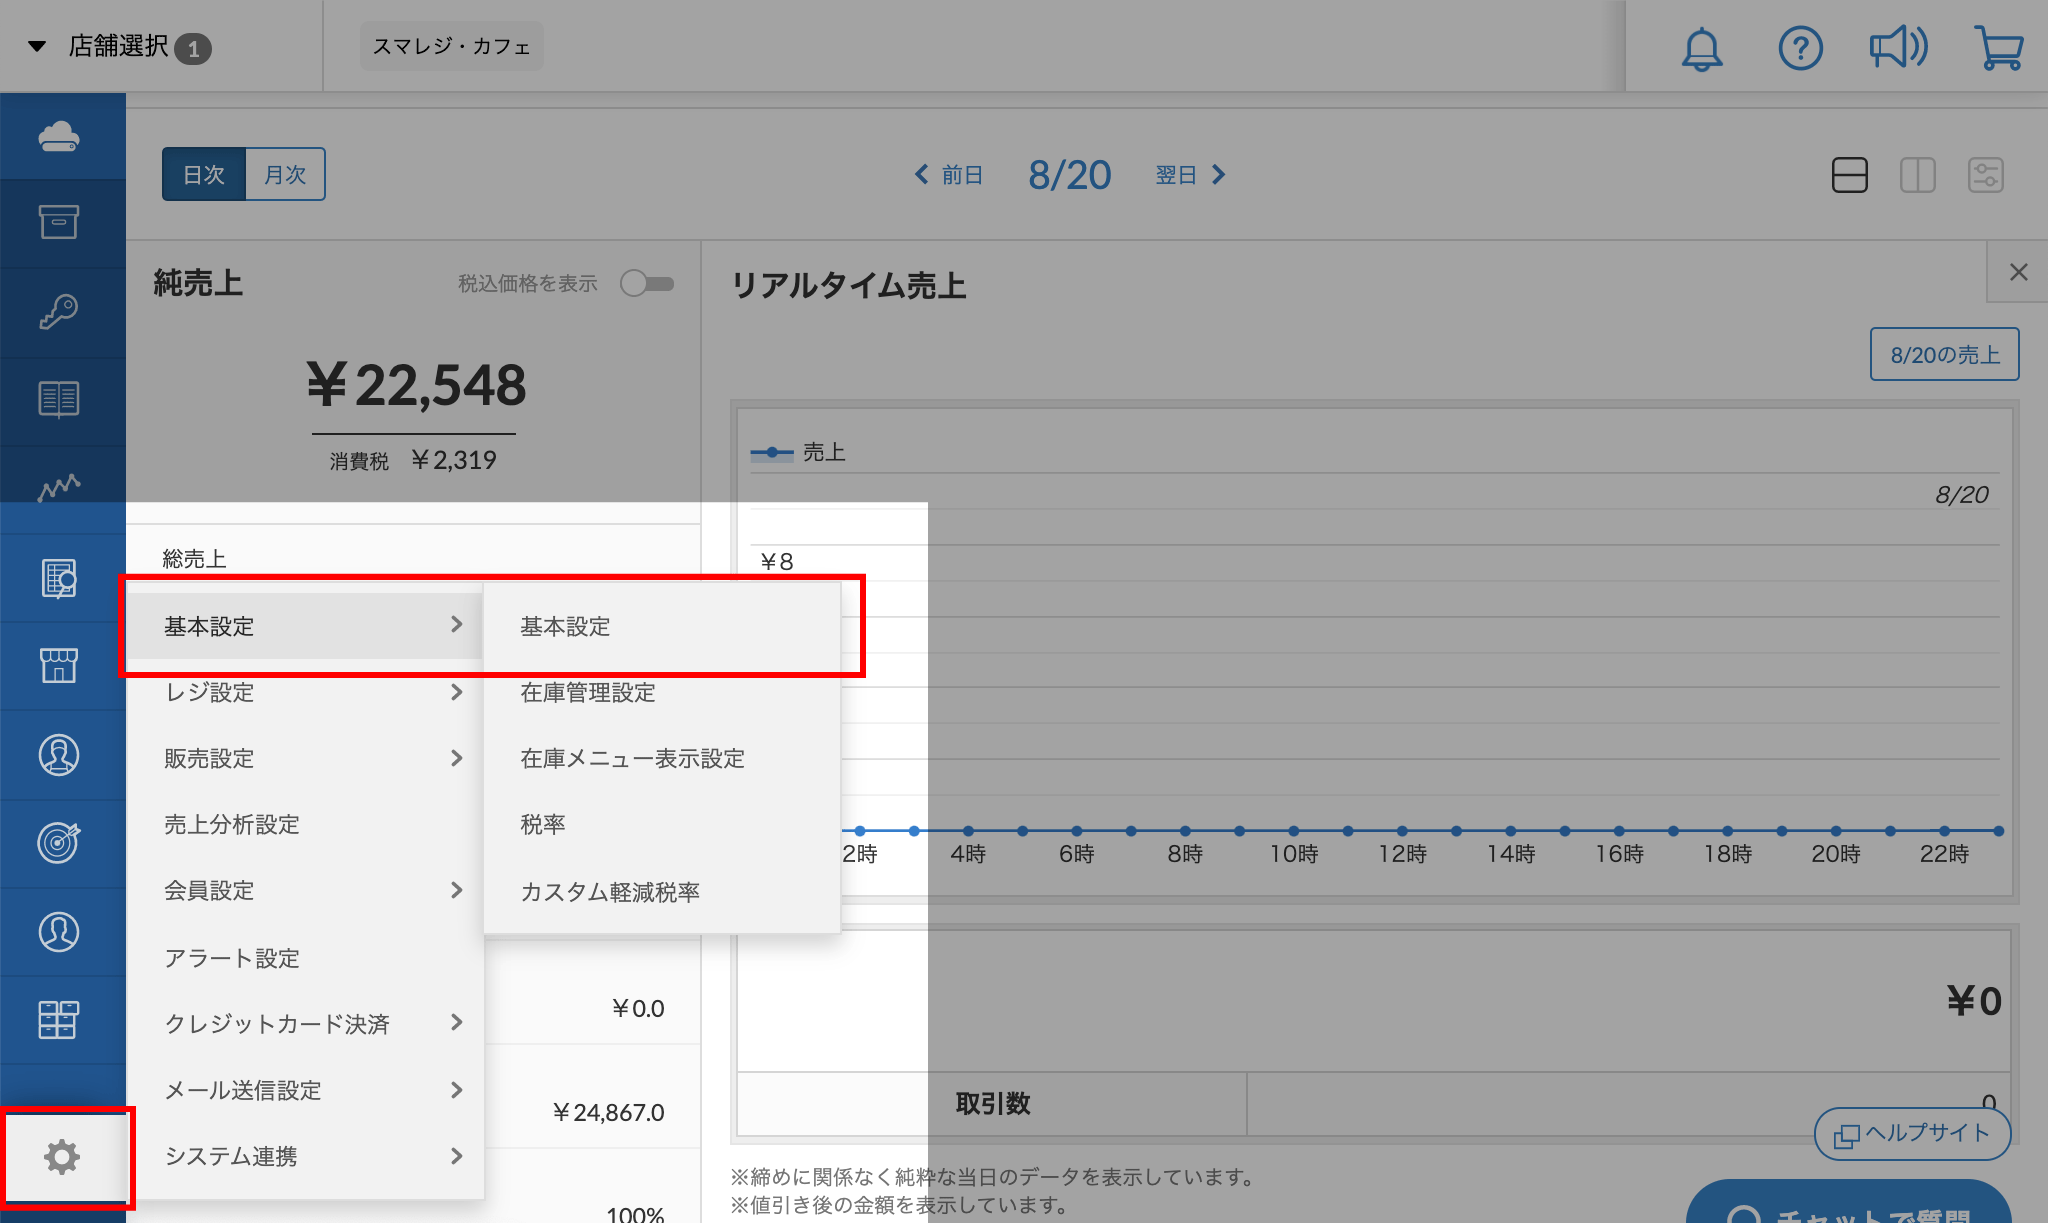
Task: Click the line chart analytics sidebar icon
Action: (x=59, y=486)
